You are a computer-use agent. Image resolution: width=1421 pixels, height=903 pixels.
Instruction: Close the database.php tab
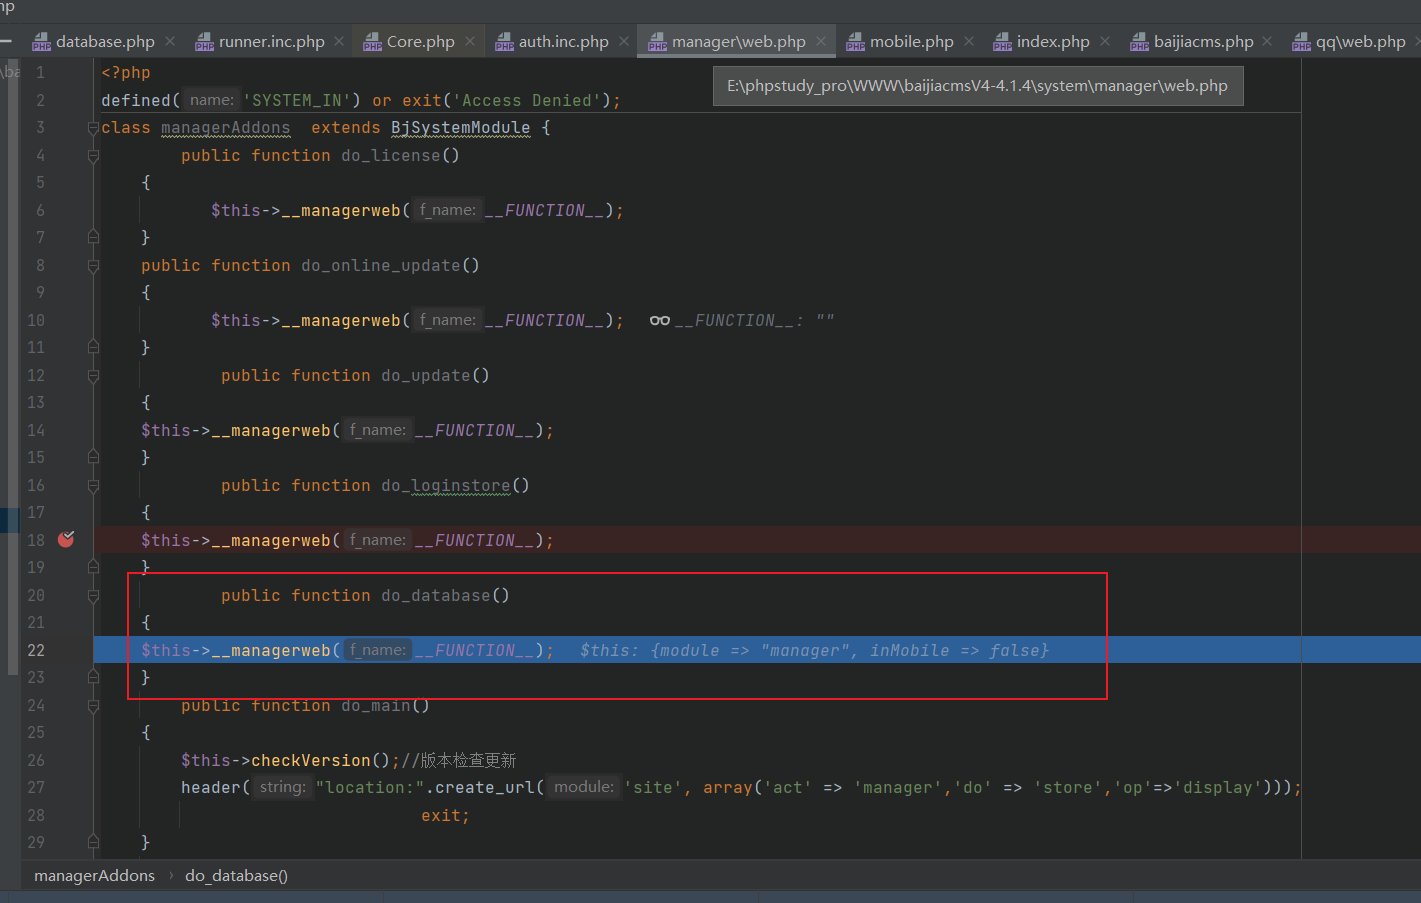[170, 41]
